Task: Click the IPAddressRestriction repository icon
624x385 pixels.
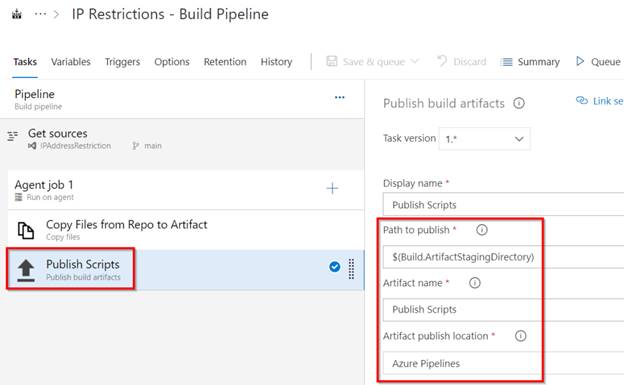Action: tap(32, 146)
